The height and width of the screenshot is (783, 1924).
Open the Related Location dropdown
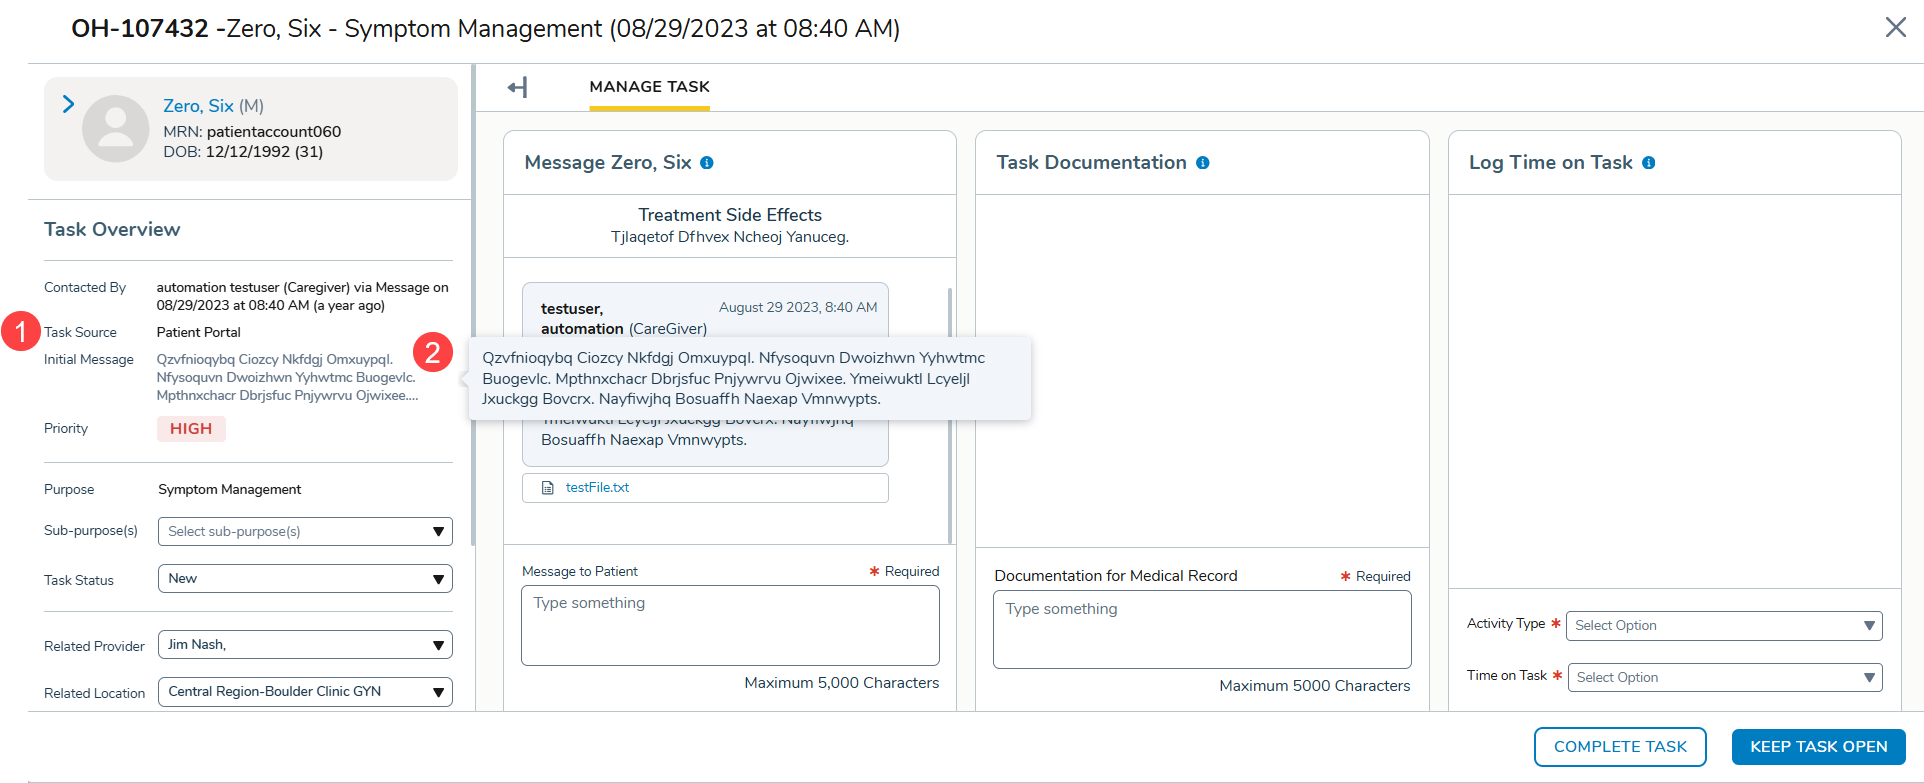coord(305,692)
